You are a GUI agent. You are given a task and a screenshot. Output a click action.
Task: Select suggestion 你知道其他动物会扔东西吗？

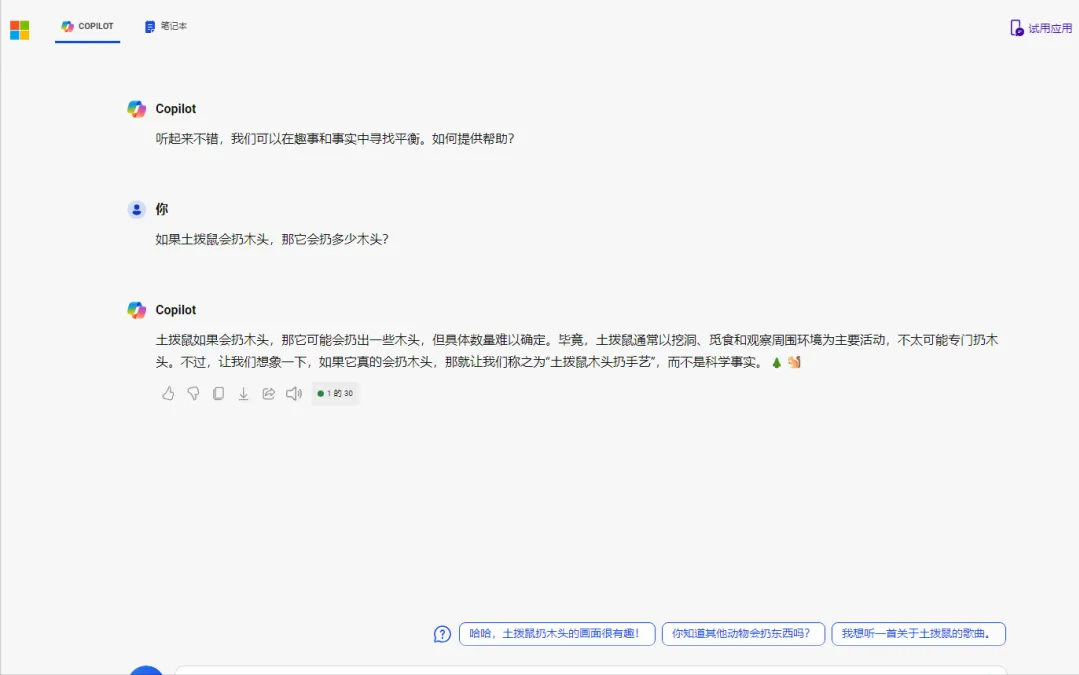click(x=743, y=634)
